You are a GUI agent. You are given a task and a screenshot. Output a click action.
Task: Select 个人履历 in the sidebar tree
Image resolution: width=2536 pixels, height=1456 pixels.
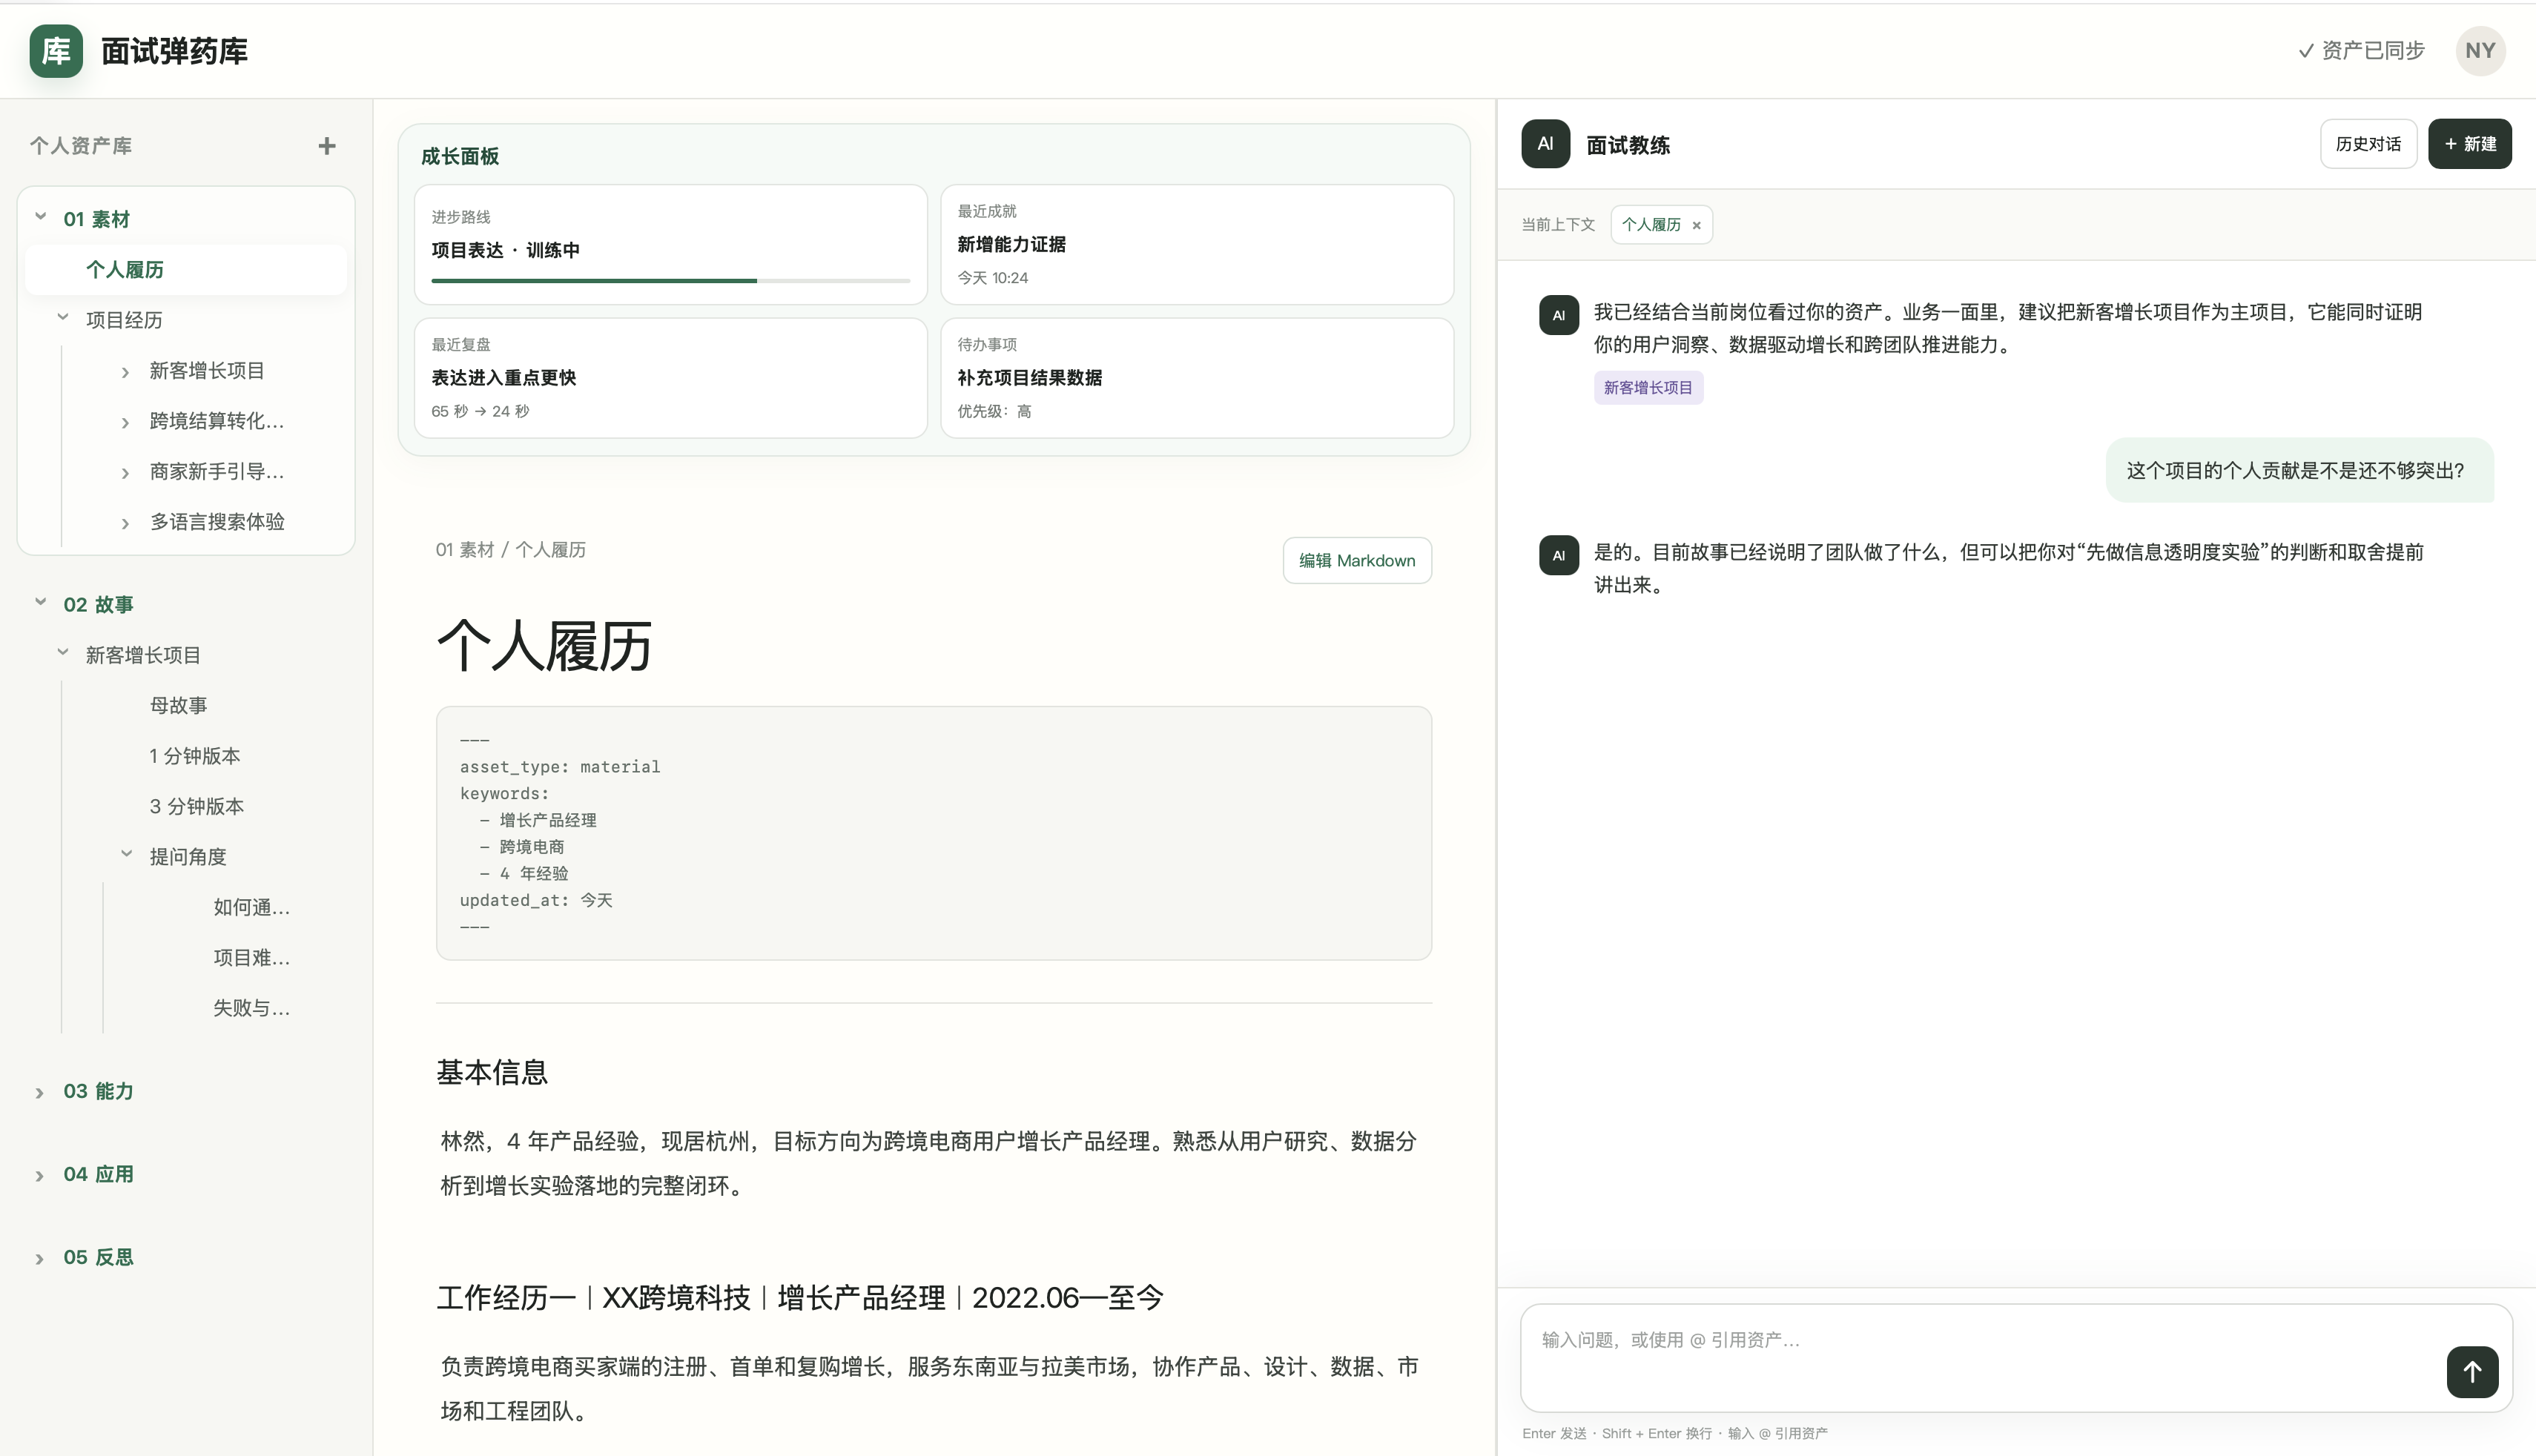pos(186,269)
